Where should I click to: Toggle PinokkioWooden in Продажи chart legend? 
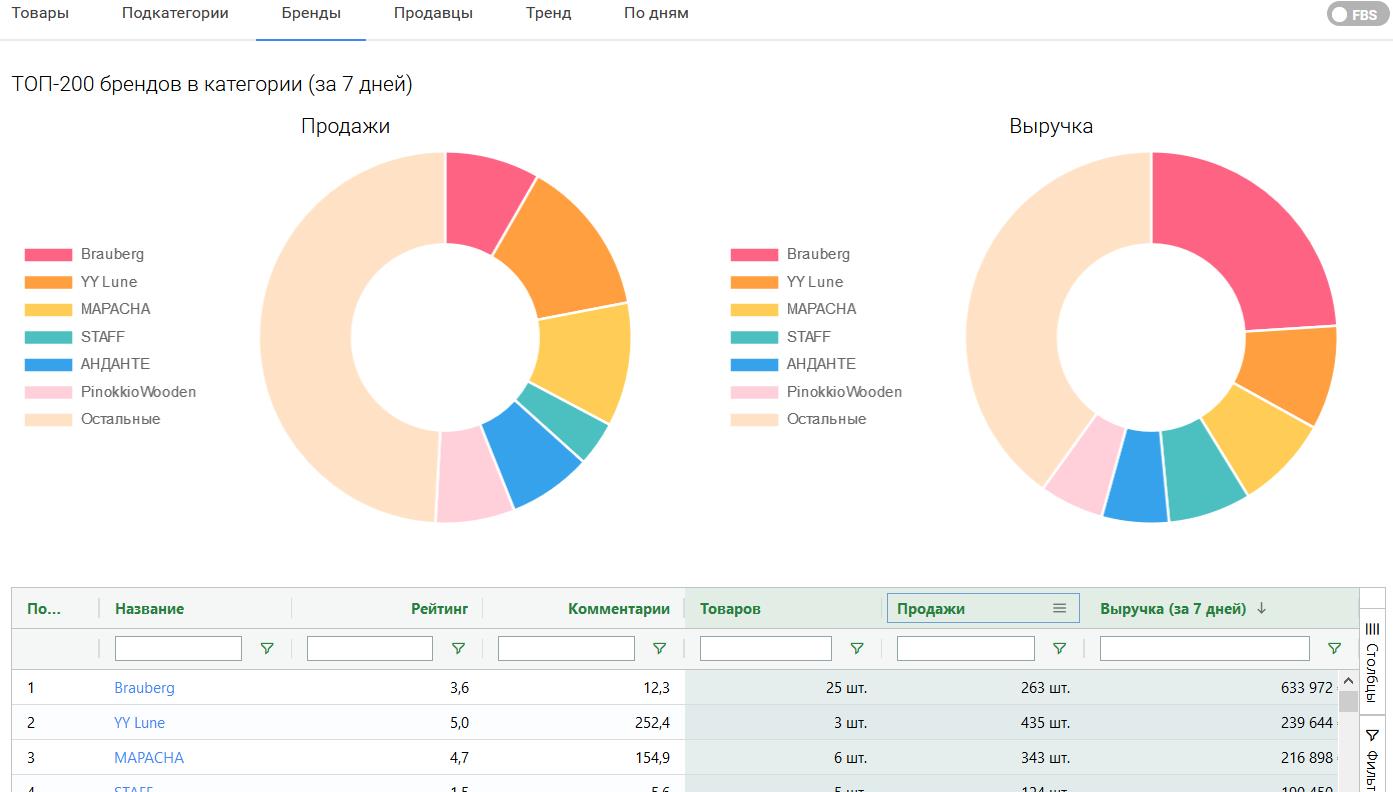110,392
